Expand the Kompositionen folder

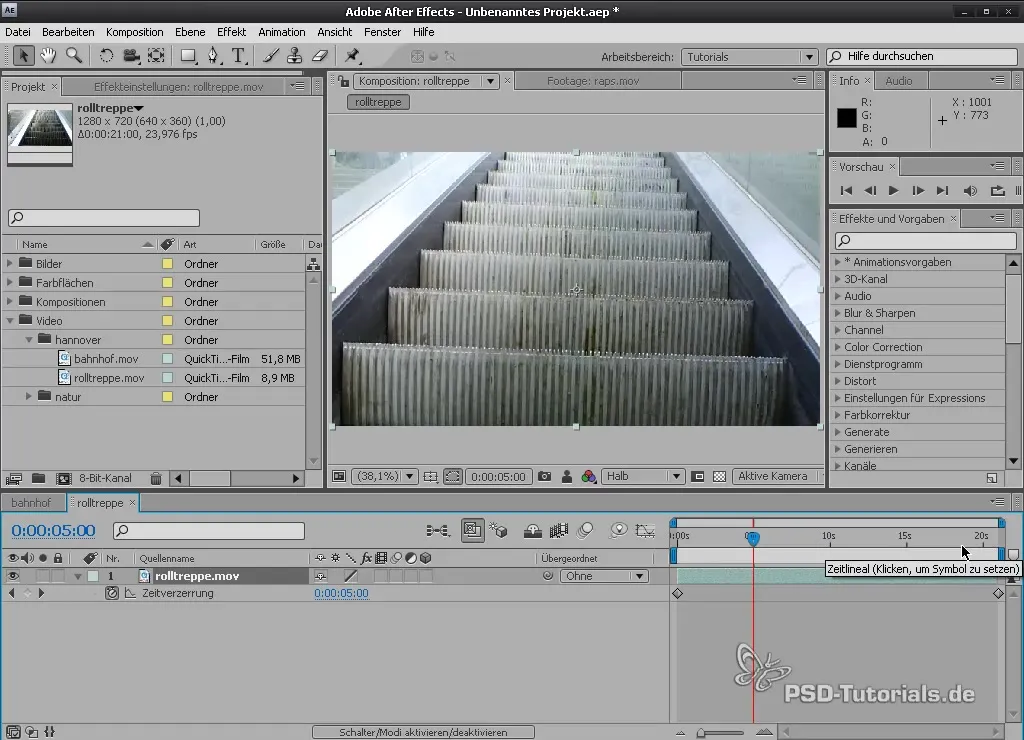click(9, 301)
